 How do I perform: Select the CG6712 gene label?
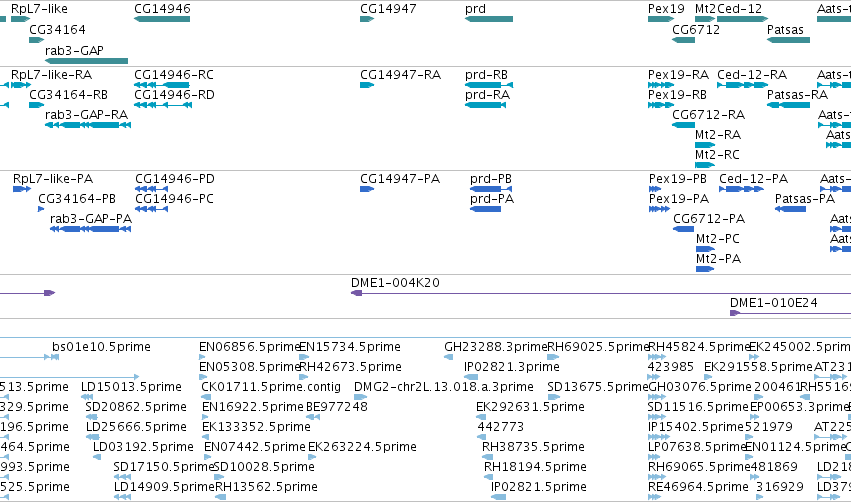(696, 29)
